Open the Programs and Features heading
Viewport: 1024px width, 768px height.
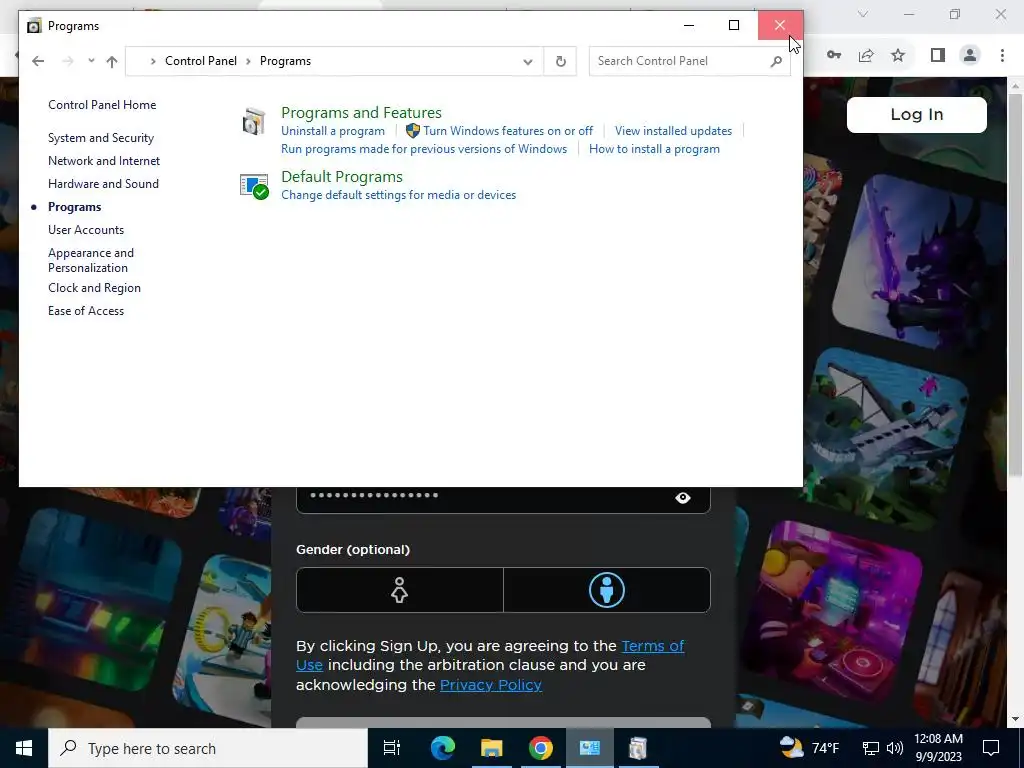point(361,112)
